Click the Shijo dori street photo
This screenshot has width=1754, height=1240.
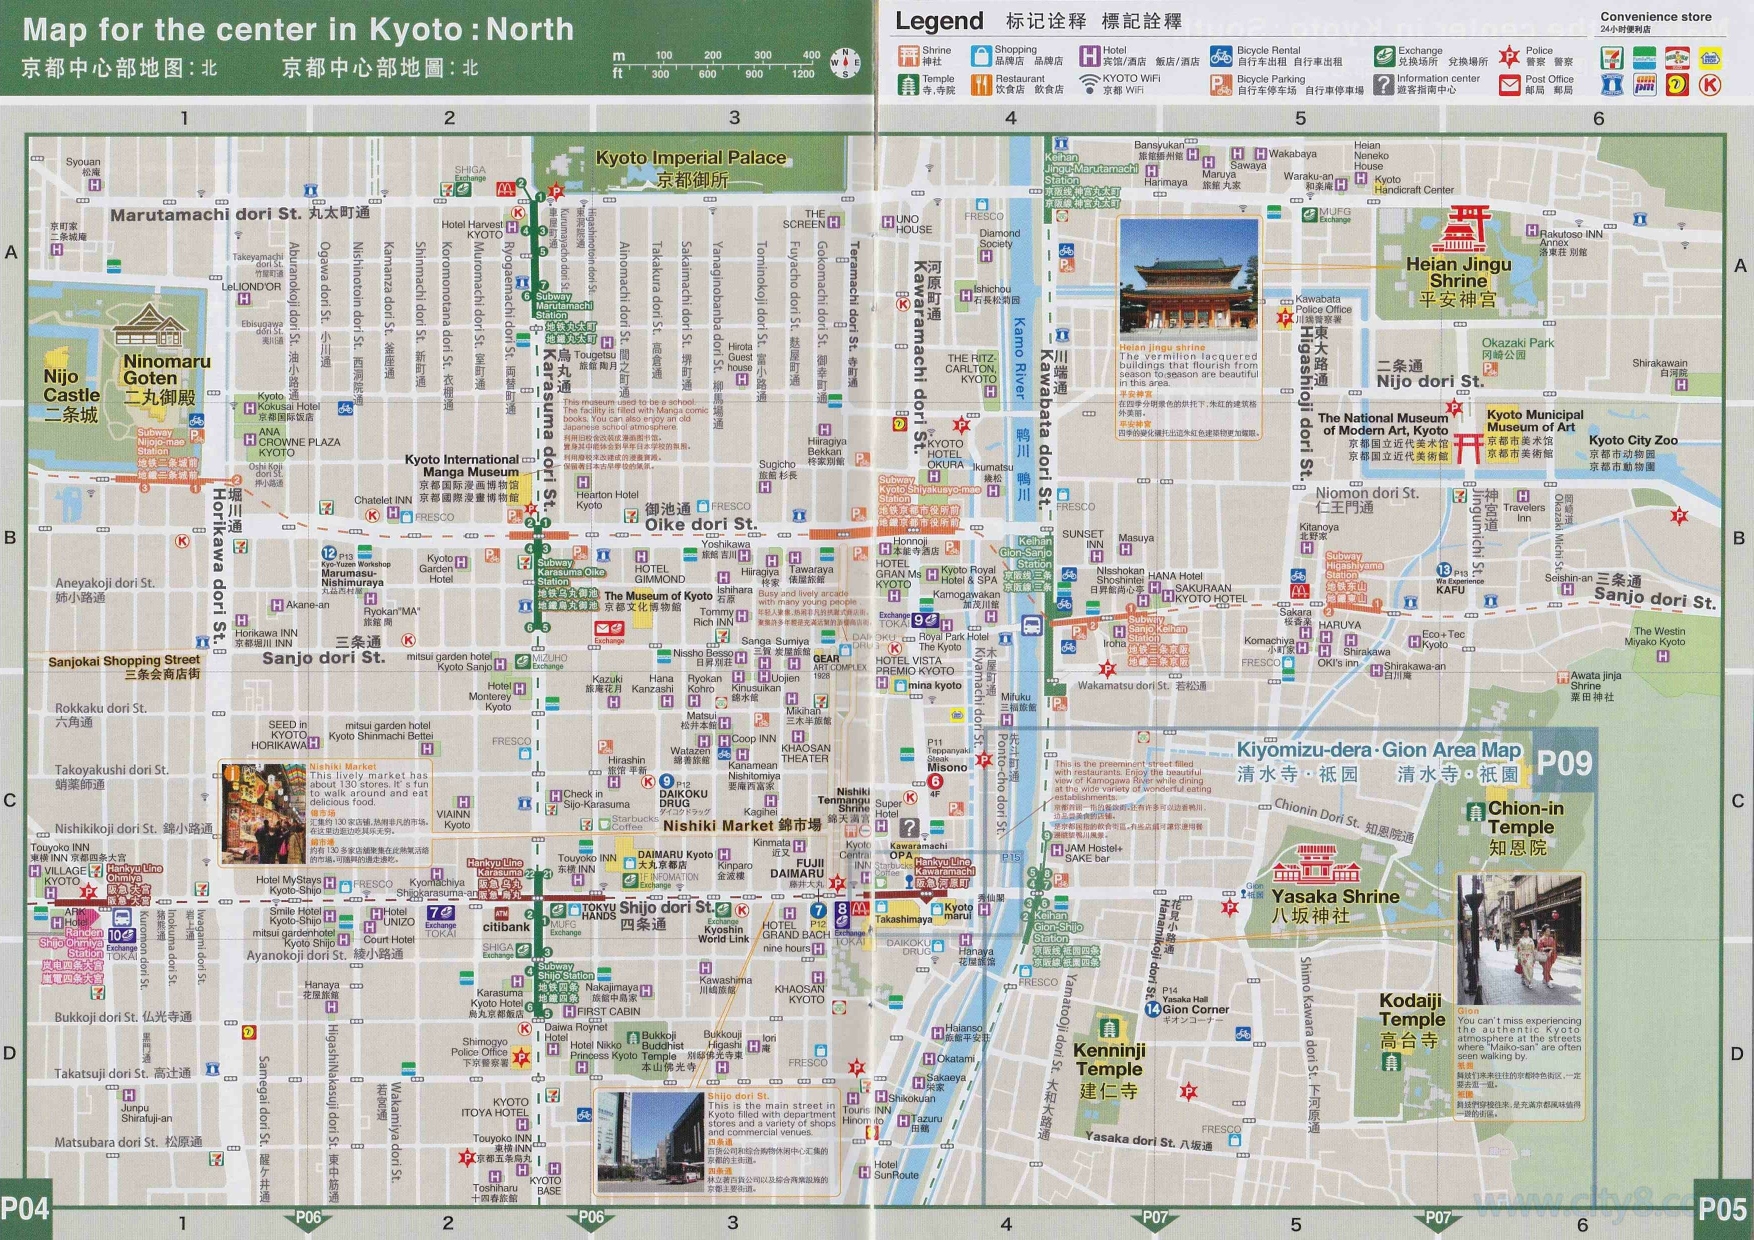coord(649,1140)
